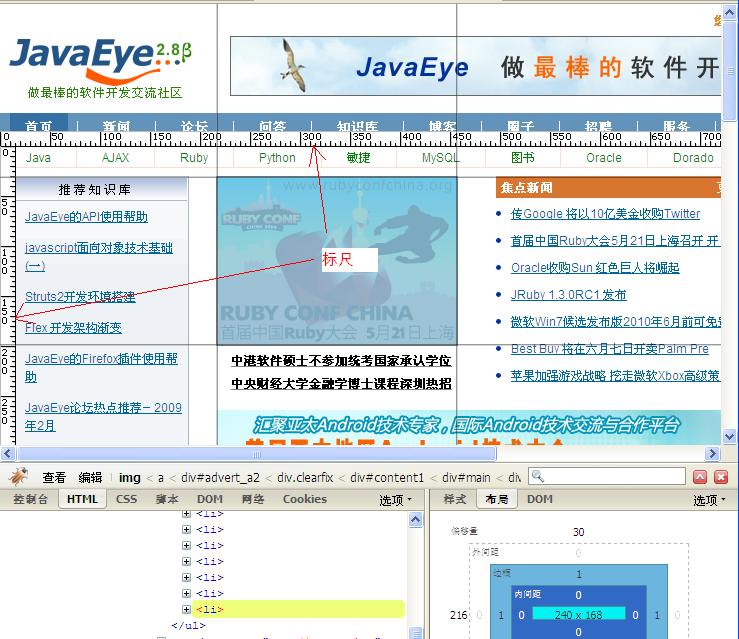Open link JavaEye论坛热点推荐－2009年2月
This screenshot has height=639, width=739.
point(103,417)
